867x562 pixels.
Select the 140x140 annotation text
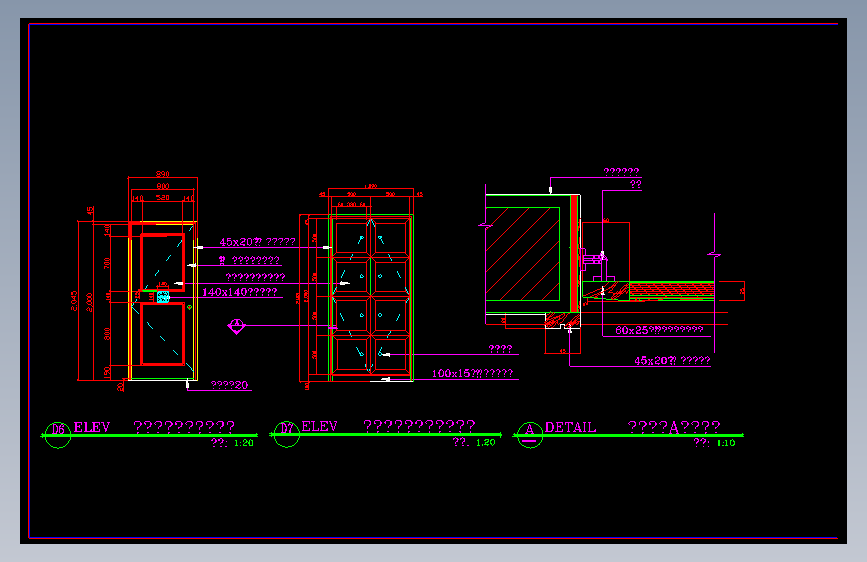[x=239, y=292]
